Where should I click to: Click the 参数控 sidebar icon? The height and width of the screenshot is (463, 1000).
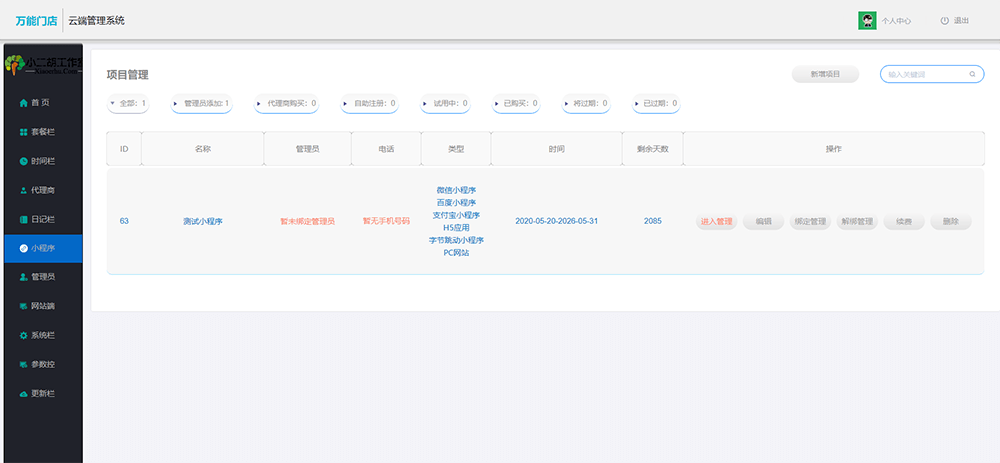[x=24, y=364]
